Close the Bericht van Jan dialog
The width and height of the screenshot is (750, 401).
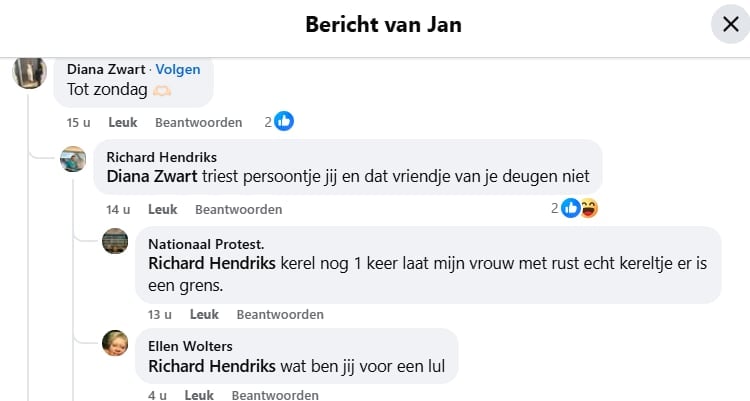point(729,24)
